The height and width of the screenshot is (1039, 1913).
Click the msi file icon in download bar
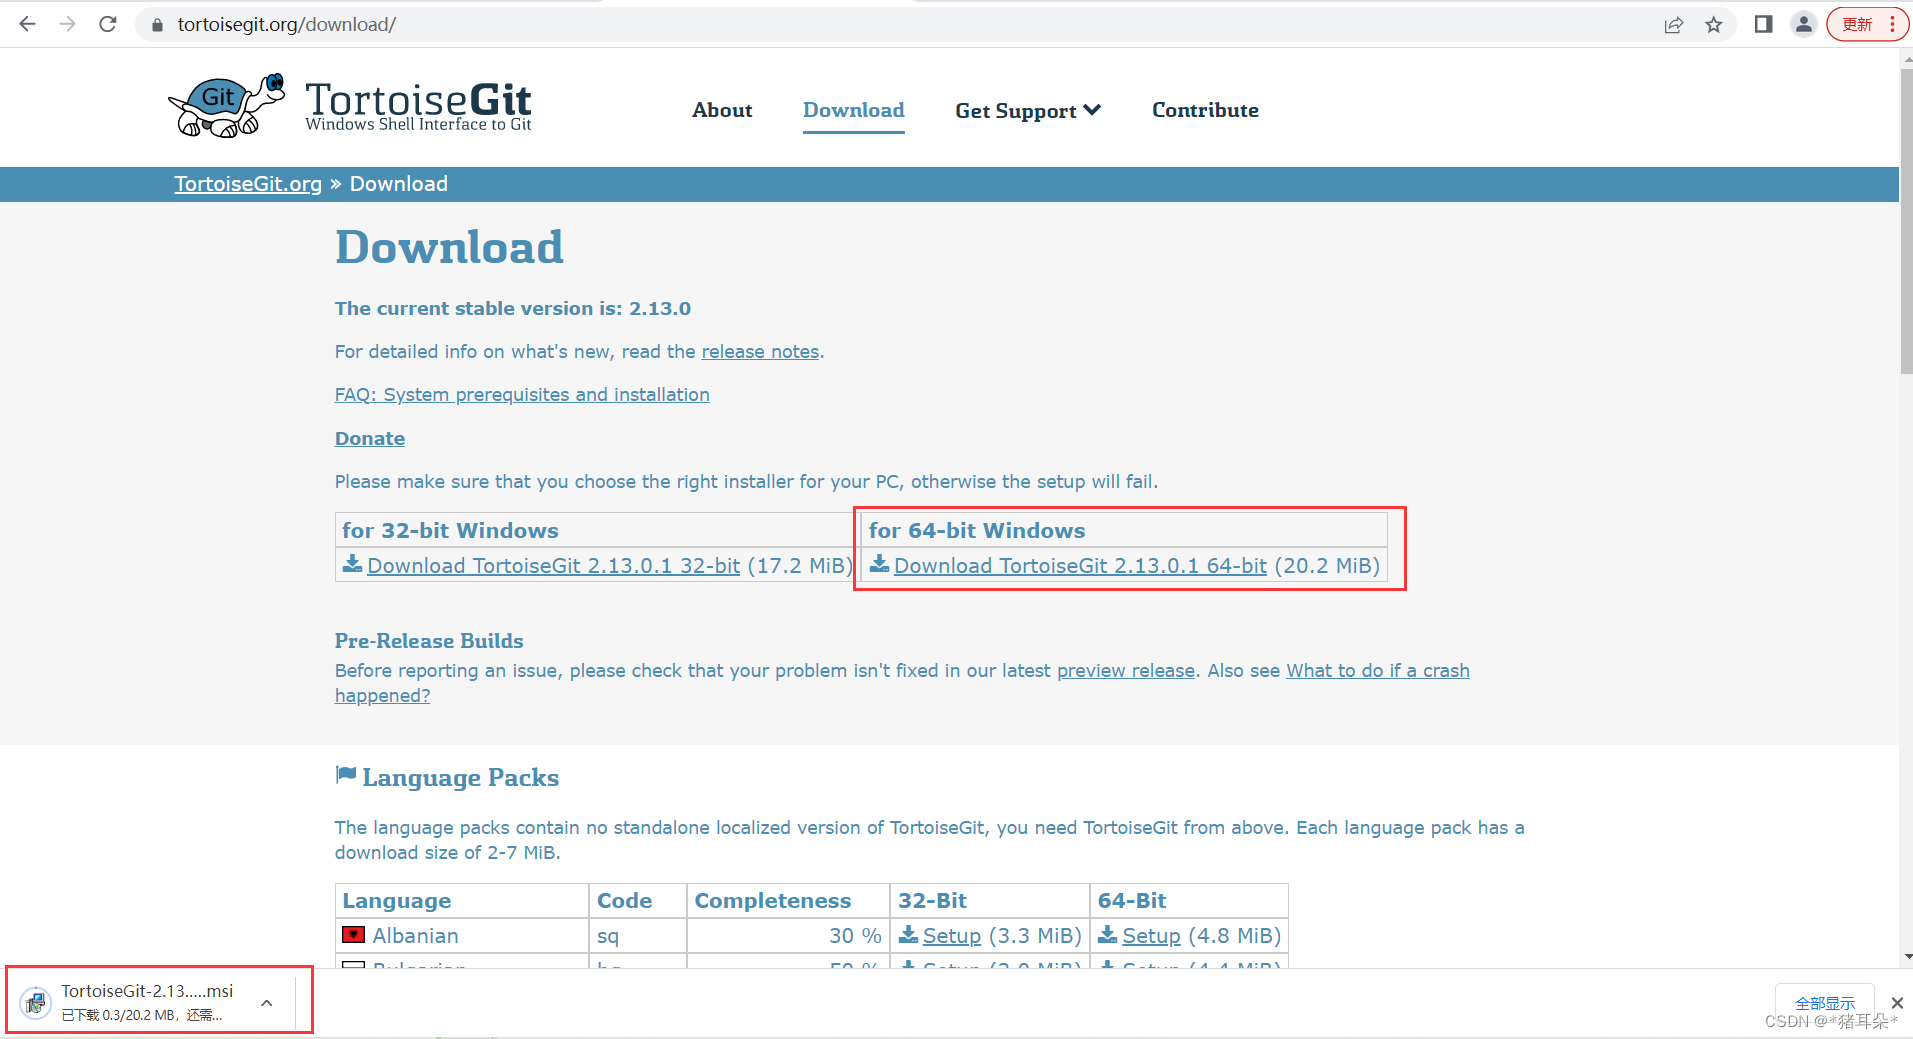pos(36,1002)
